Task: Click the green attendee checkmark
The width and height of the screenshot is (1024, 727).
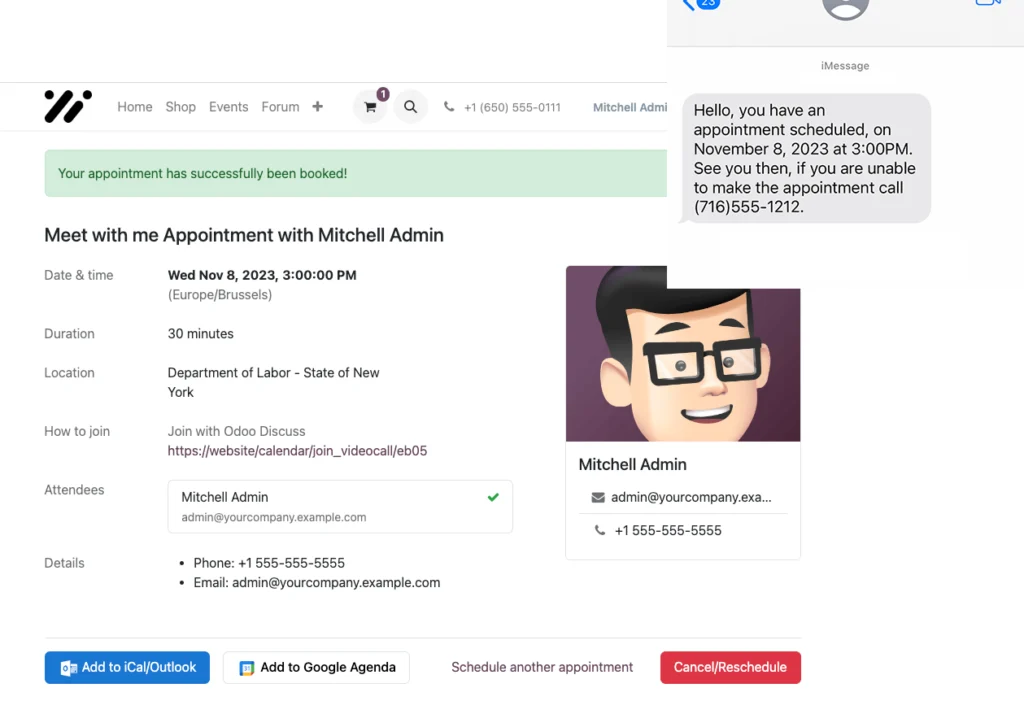Action: tap(493, 497)
